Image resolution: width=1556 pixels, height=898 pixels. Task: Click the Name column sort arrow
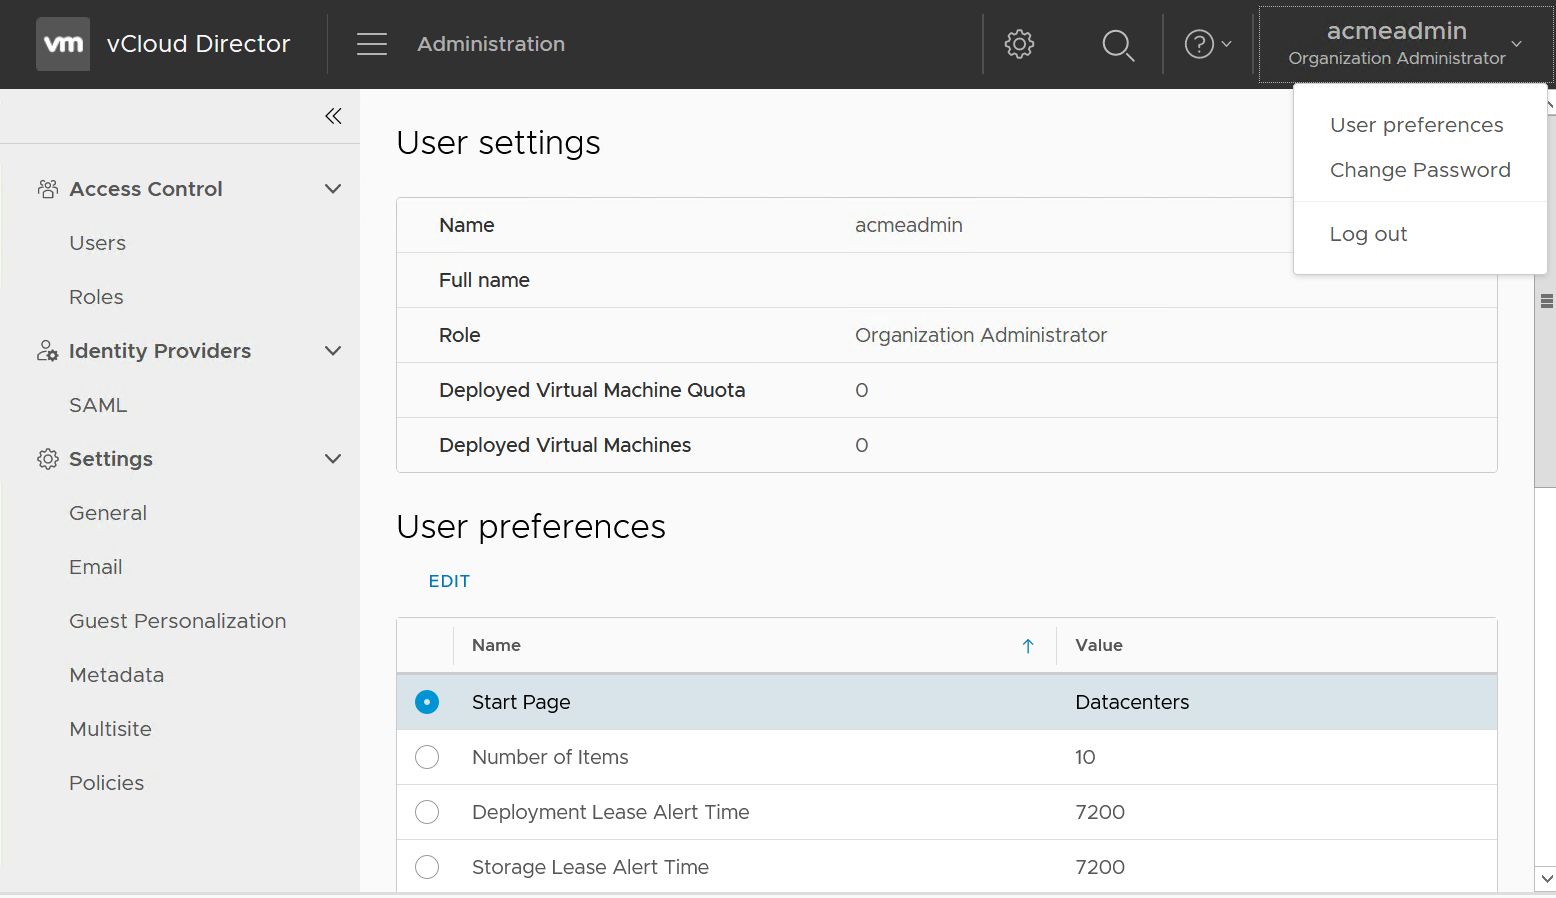click(x=1028, y=646)
